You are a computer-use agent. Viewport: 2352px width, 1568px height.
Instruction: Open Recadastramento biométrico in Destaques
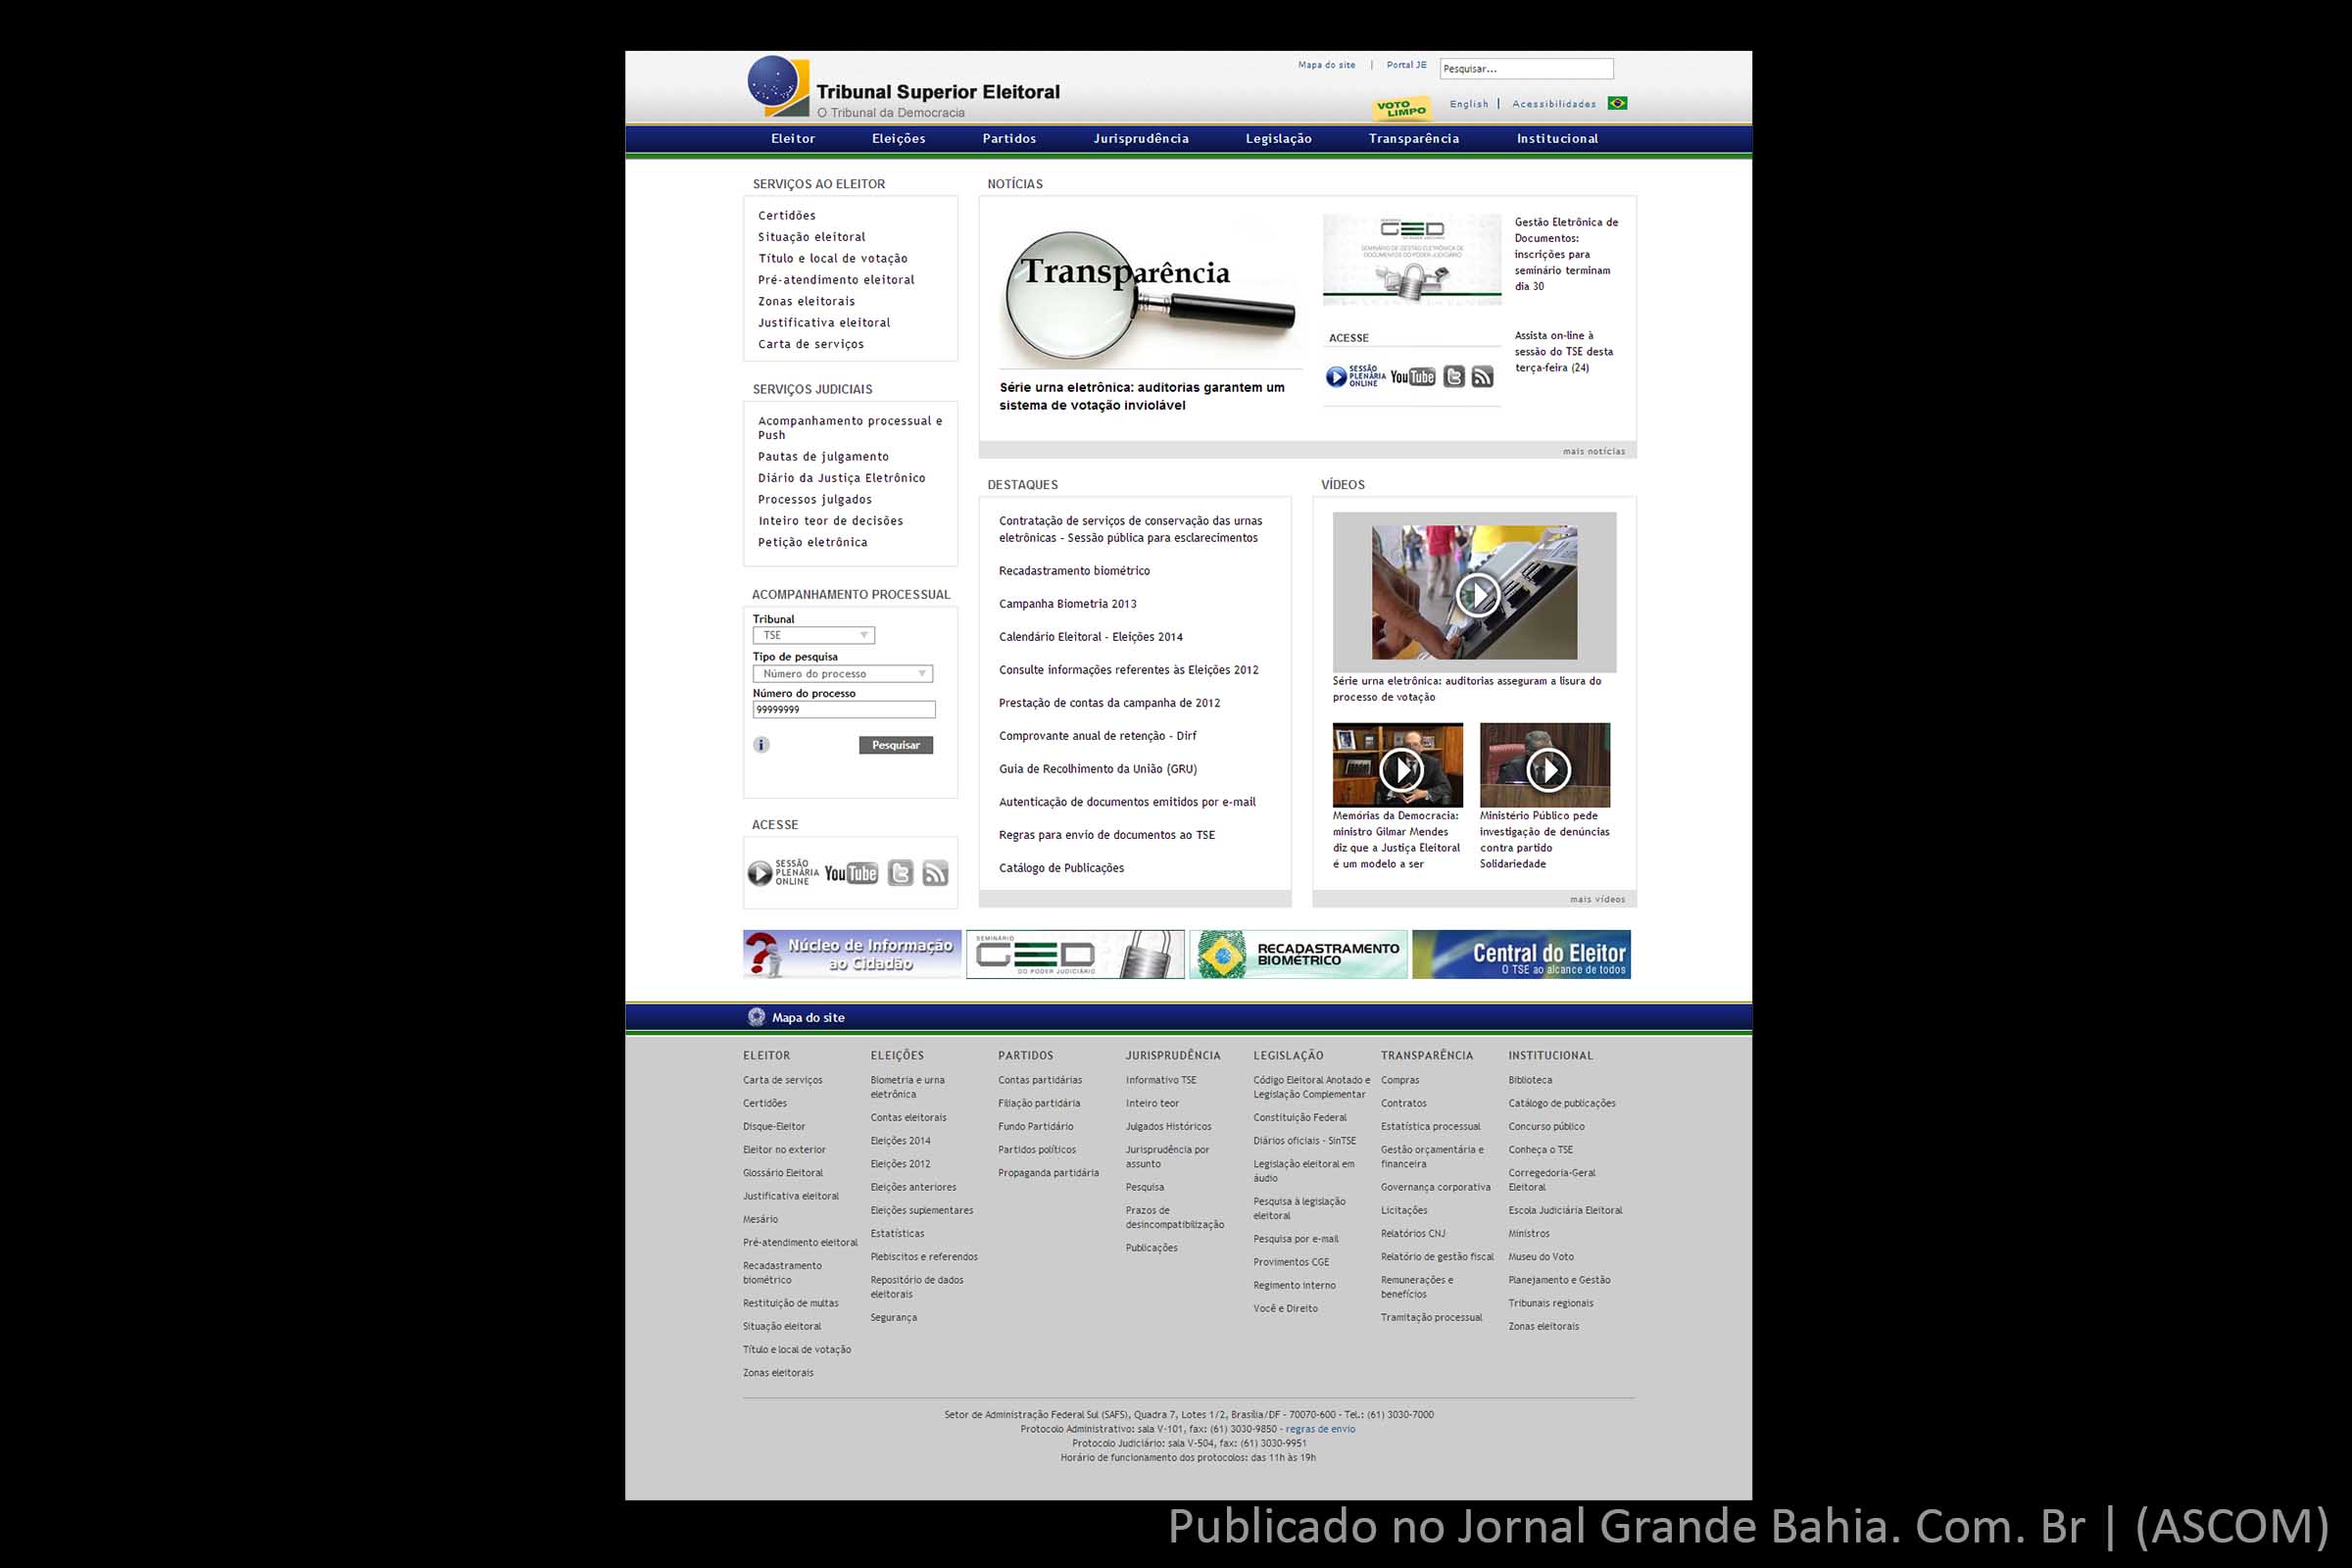pos(1074,571)
